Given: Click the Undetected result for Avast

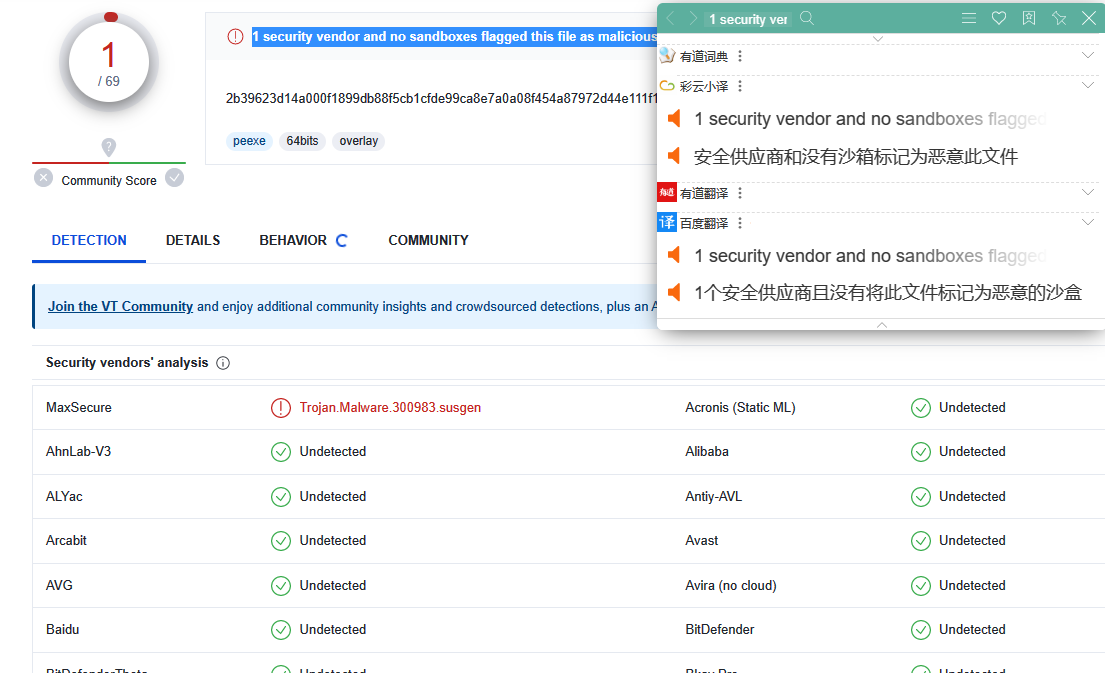Looking at the screenshot, I should [x=972, y=541].
